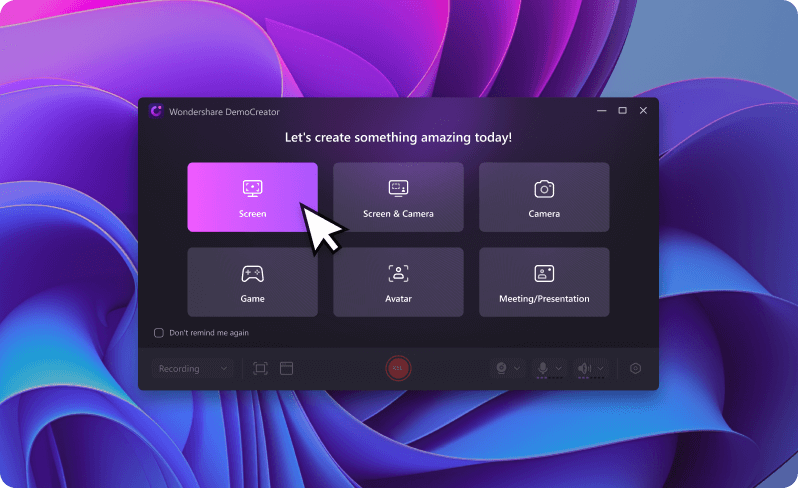Click the Wondershare DemoCreator logo icon
Image resolution: width=798 pixels, height=488 pixels.
(156, 111)
